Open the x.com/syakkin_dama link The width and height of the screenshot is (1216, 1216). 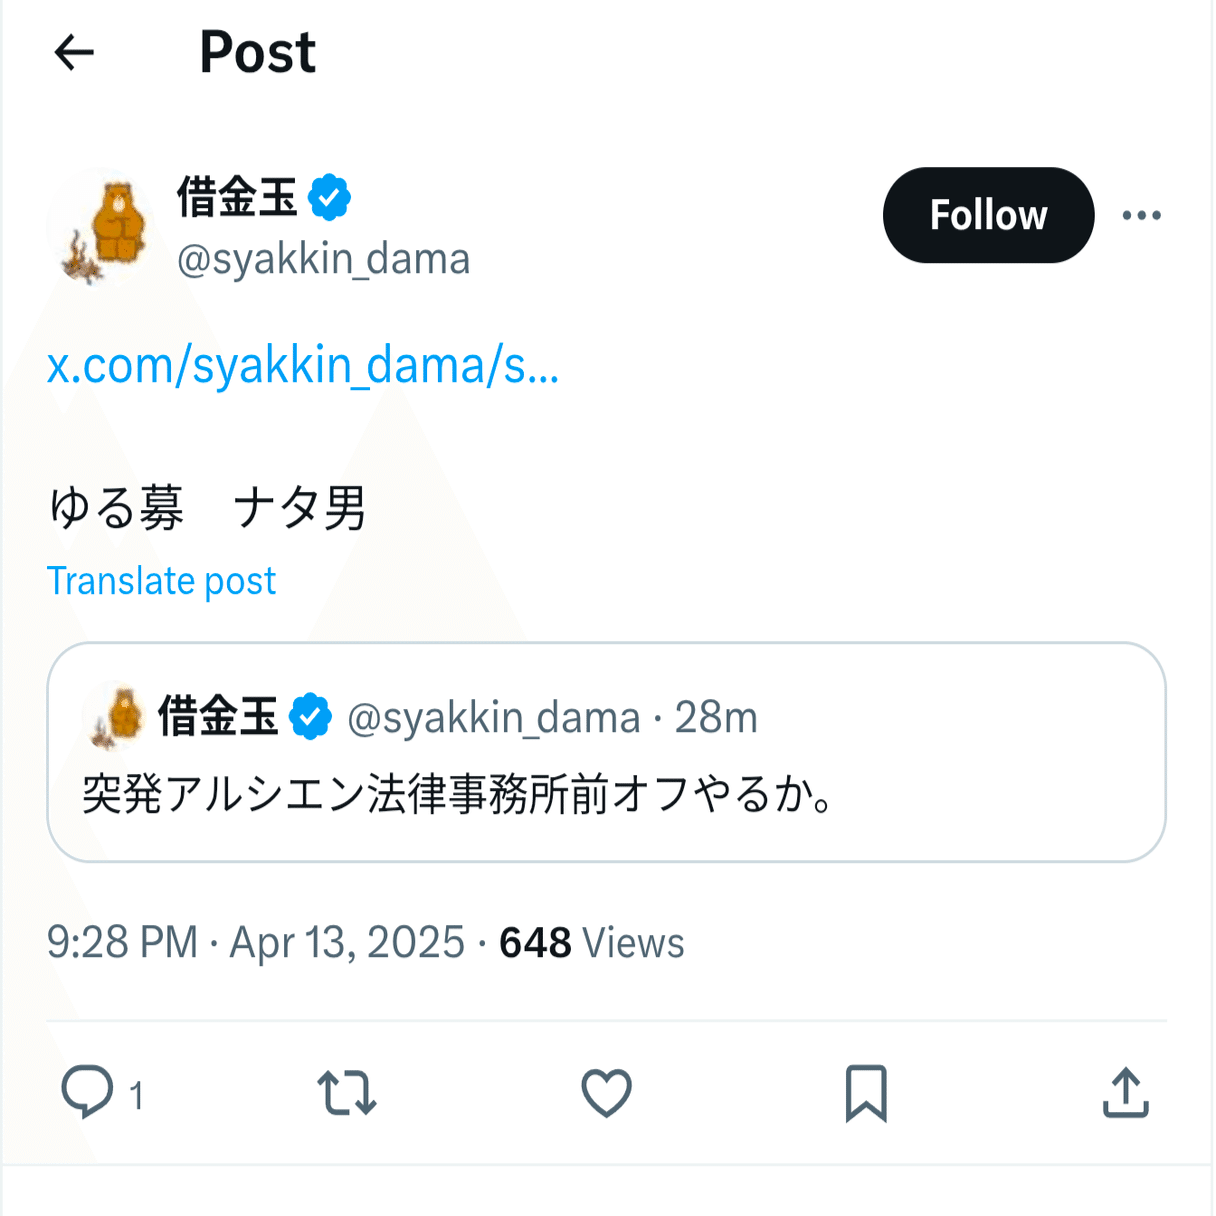click(303, 366)
